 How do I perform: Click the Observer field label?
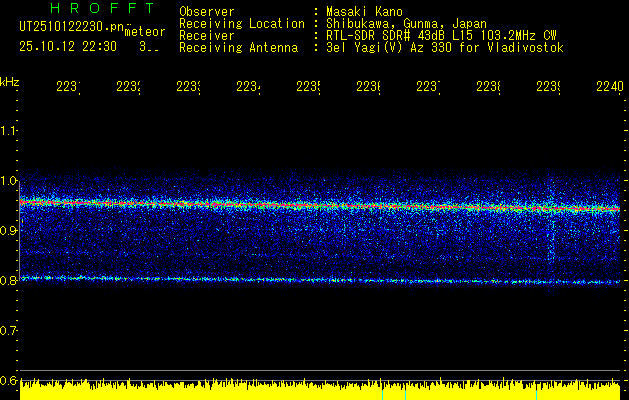pyautogui.click(x=207, y=12)
